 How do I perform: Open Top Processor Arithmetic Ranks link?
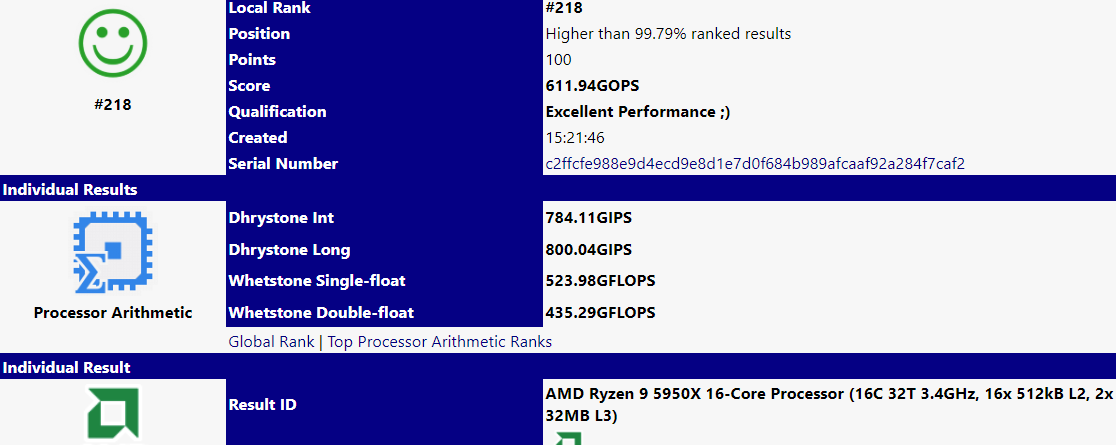[x=439, y=342]
